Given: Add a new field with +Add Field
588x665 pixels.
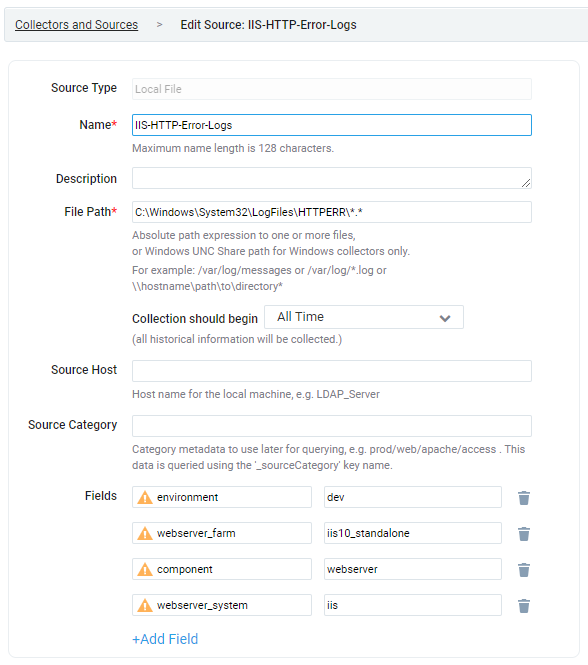Looking at the screenshot, I should click(165, 639).
